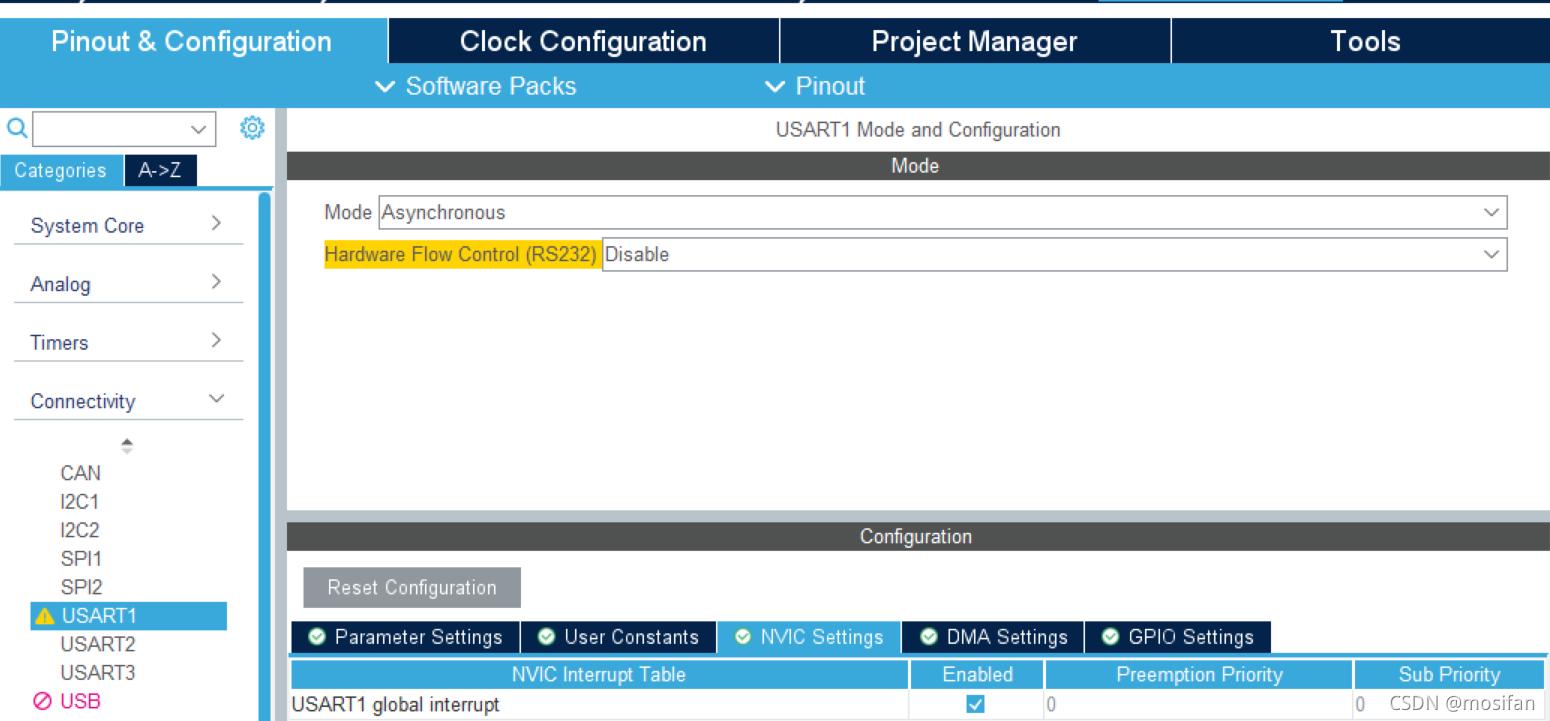Open the gear settings icon
1550x721 pixels.
[252, 128]
